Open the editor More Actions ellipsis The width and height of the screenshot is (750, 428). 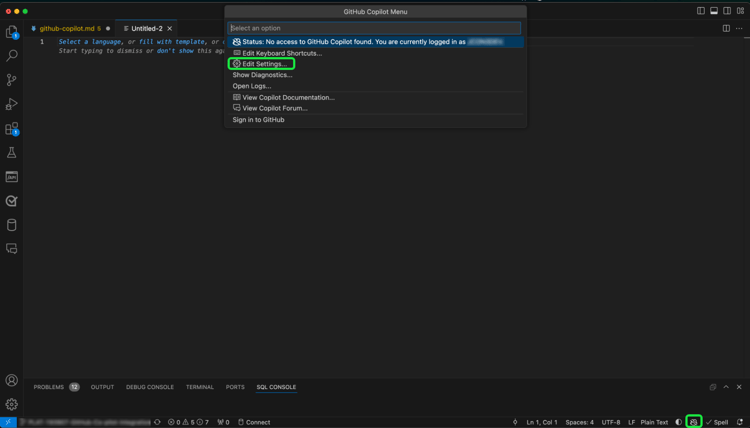[739, 29]
